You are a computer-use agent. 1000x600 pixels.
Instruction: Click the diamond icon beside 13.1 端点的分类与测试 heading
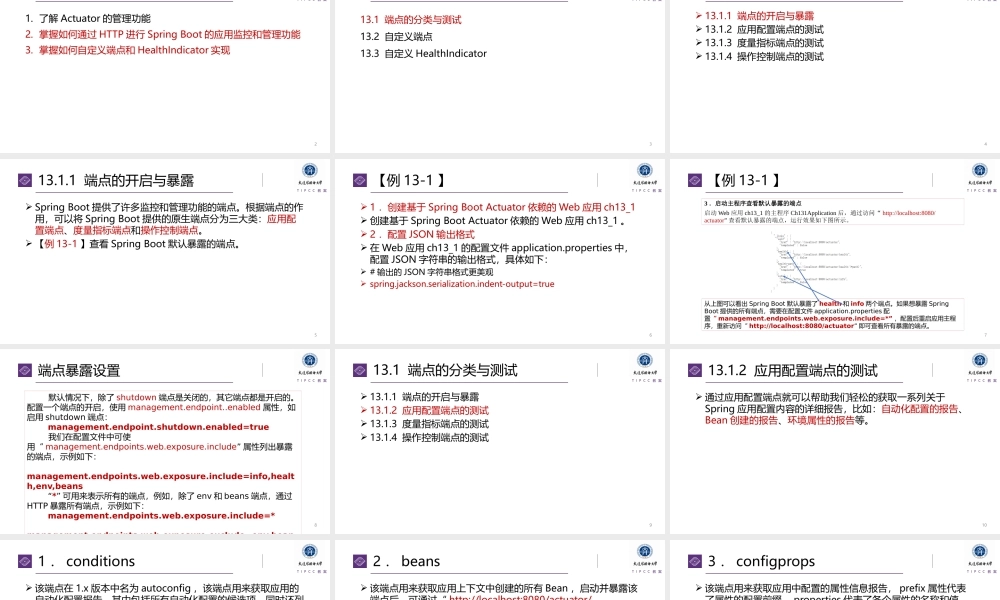(x=359, y=369)
